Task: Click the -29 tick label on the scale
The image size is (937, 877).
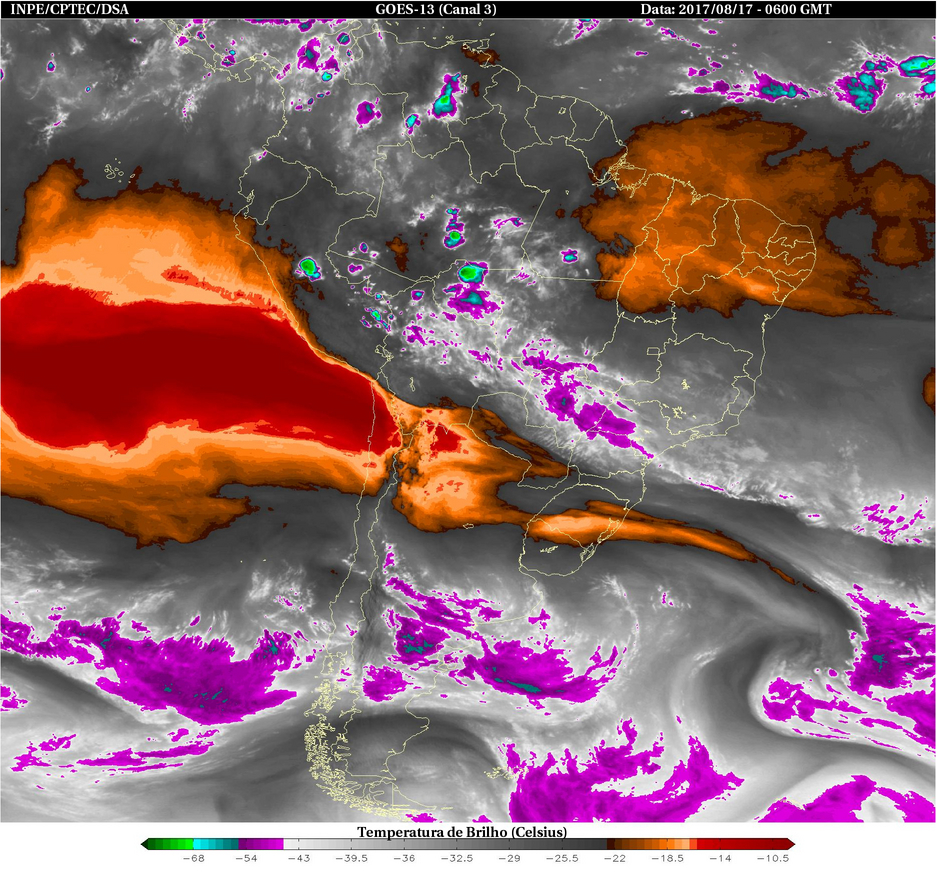Action: tap(509, 859)
